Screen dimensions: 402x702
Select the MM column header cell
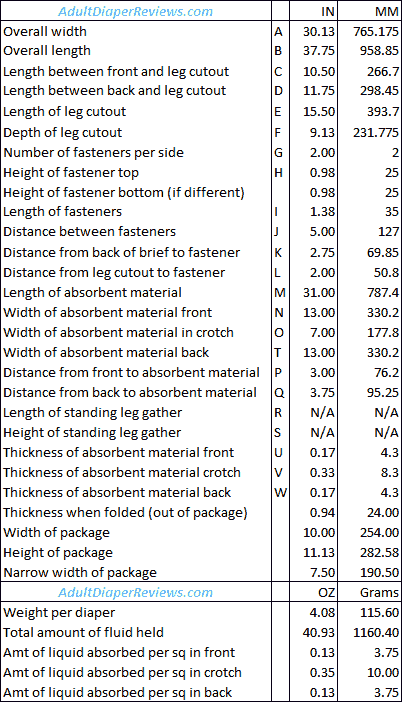point(370,11)
